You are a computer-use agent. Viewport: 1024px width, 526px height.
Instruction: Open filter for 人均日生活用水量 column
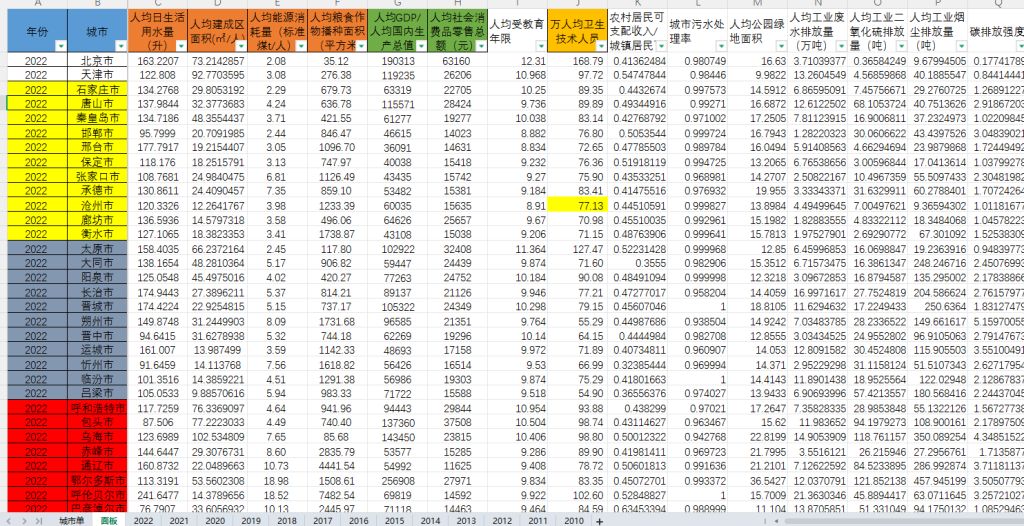pos(182,46)
